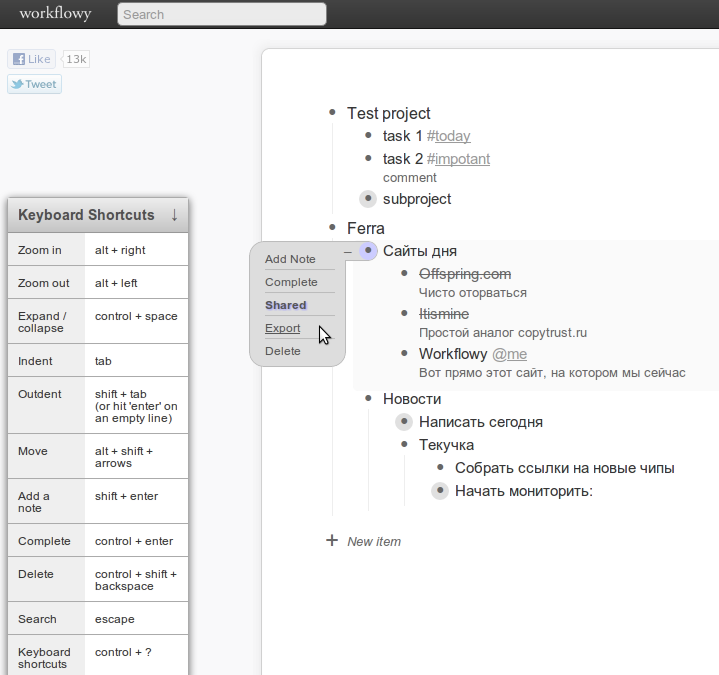Choose Add Note from the popup menu

pyautogui.click(x=290, y=259)
